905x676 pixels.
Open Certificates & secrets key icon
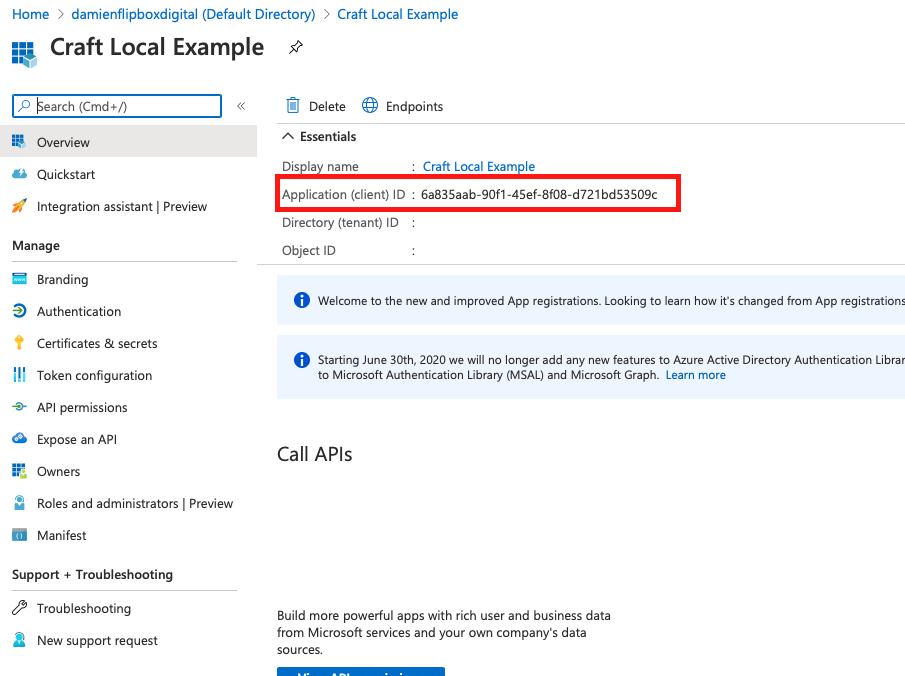[x=19, y=343]
